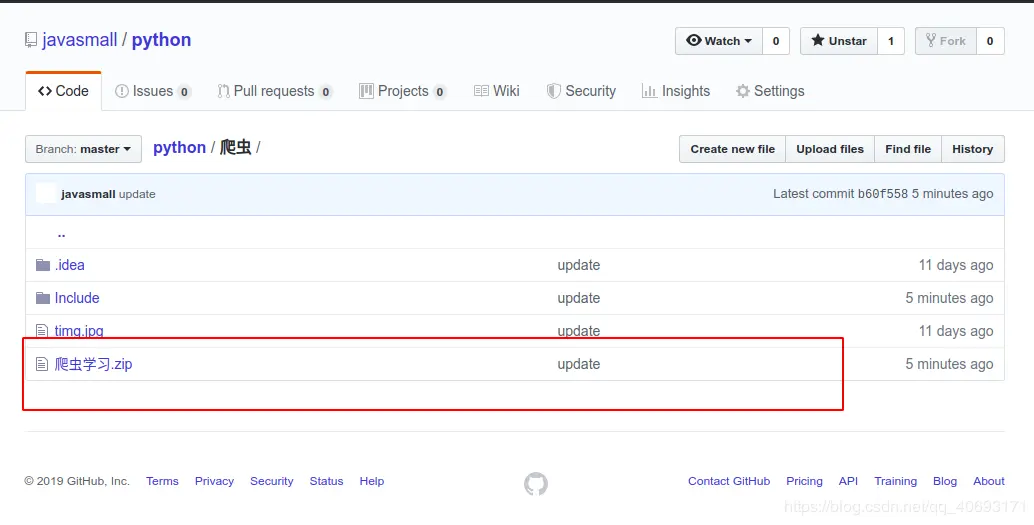This screenshot has width=1034, height=525.
Task: Click the Upload files button
Action: tap(830, 149)
